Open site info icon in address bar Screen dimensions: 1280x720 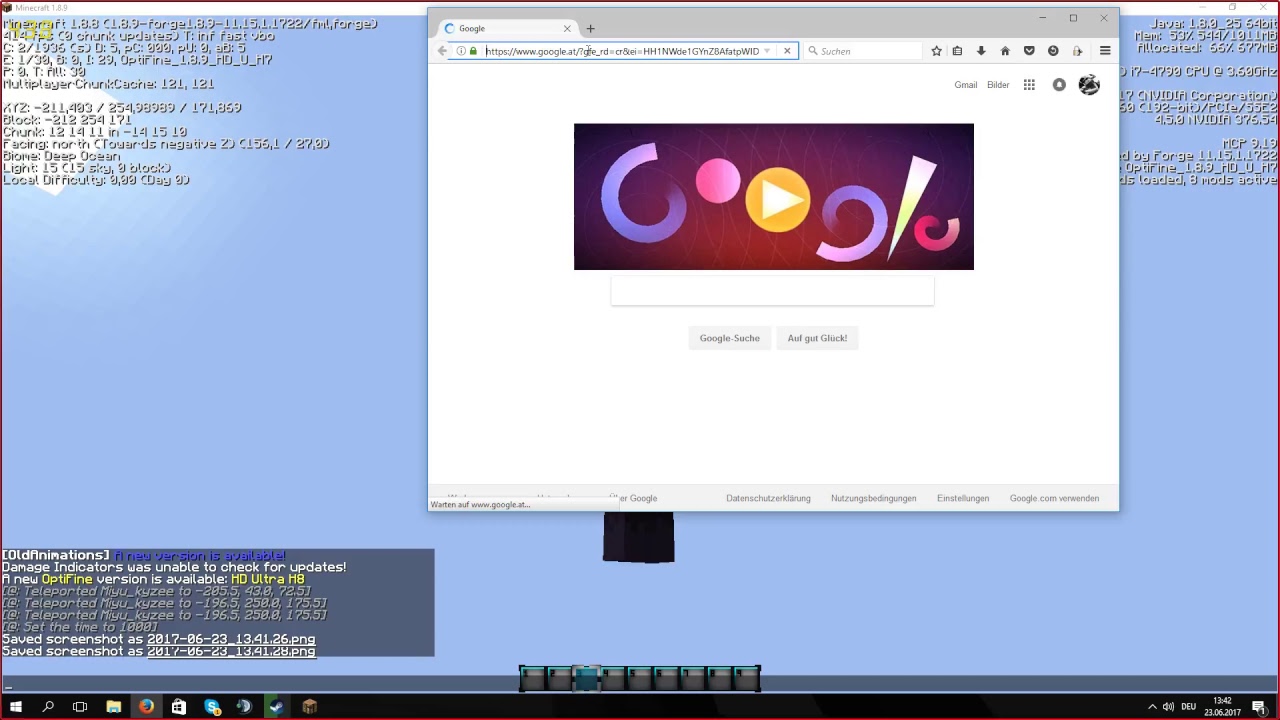[x=461, y=51]
